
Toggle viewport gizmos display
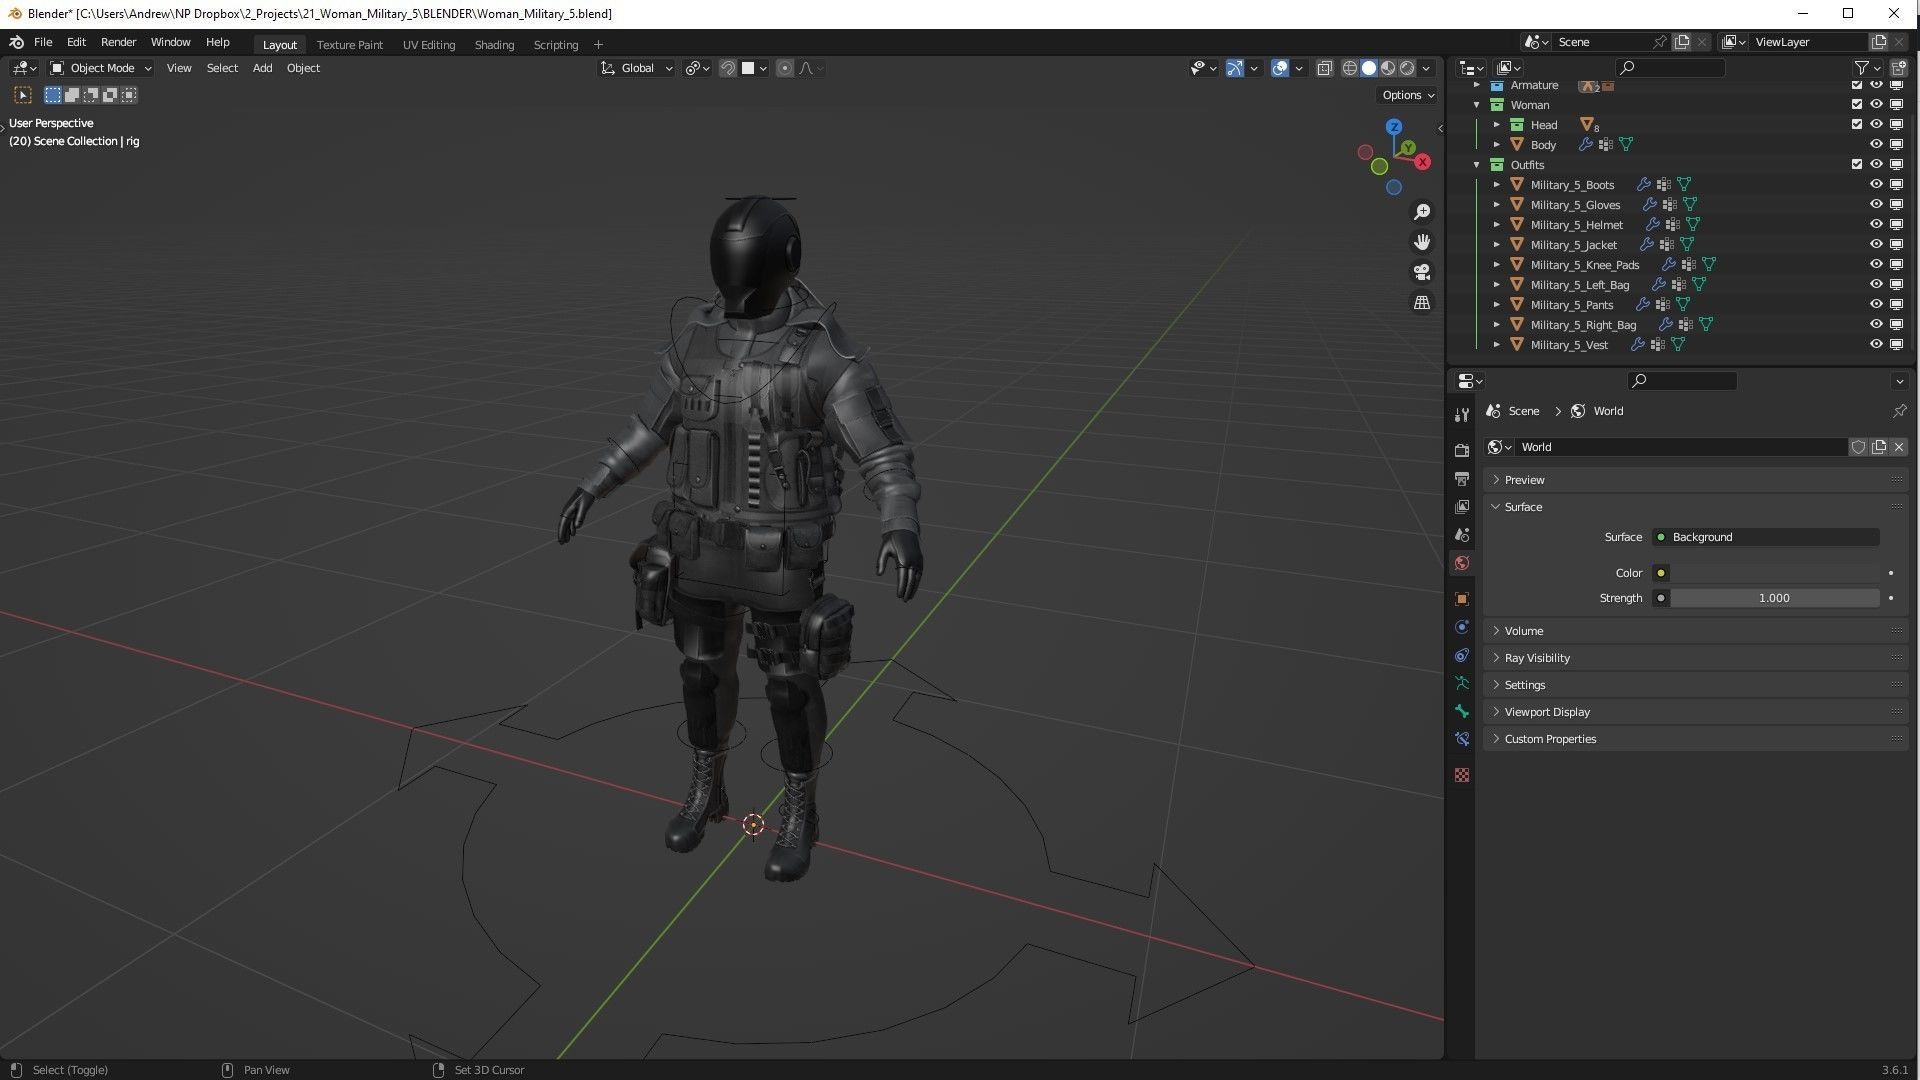point(1235,68)
